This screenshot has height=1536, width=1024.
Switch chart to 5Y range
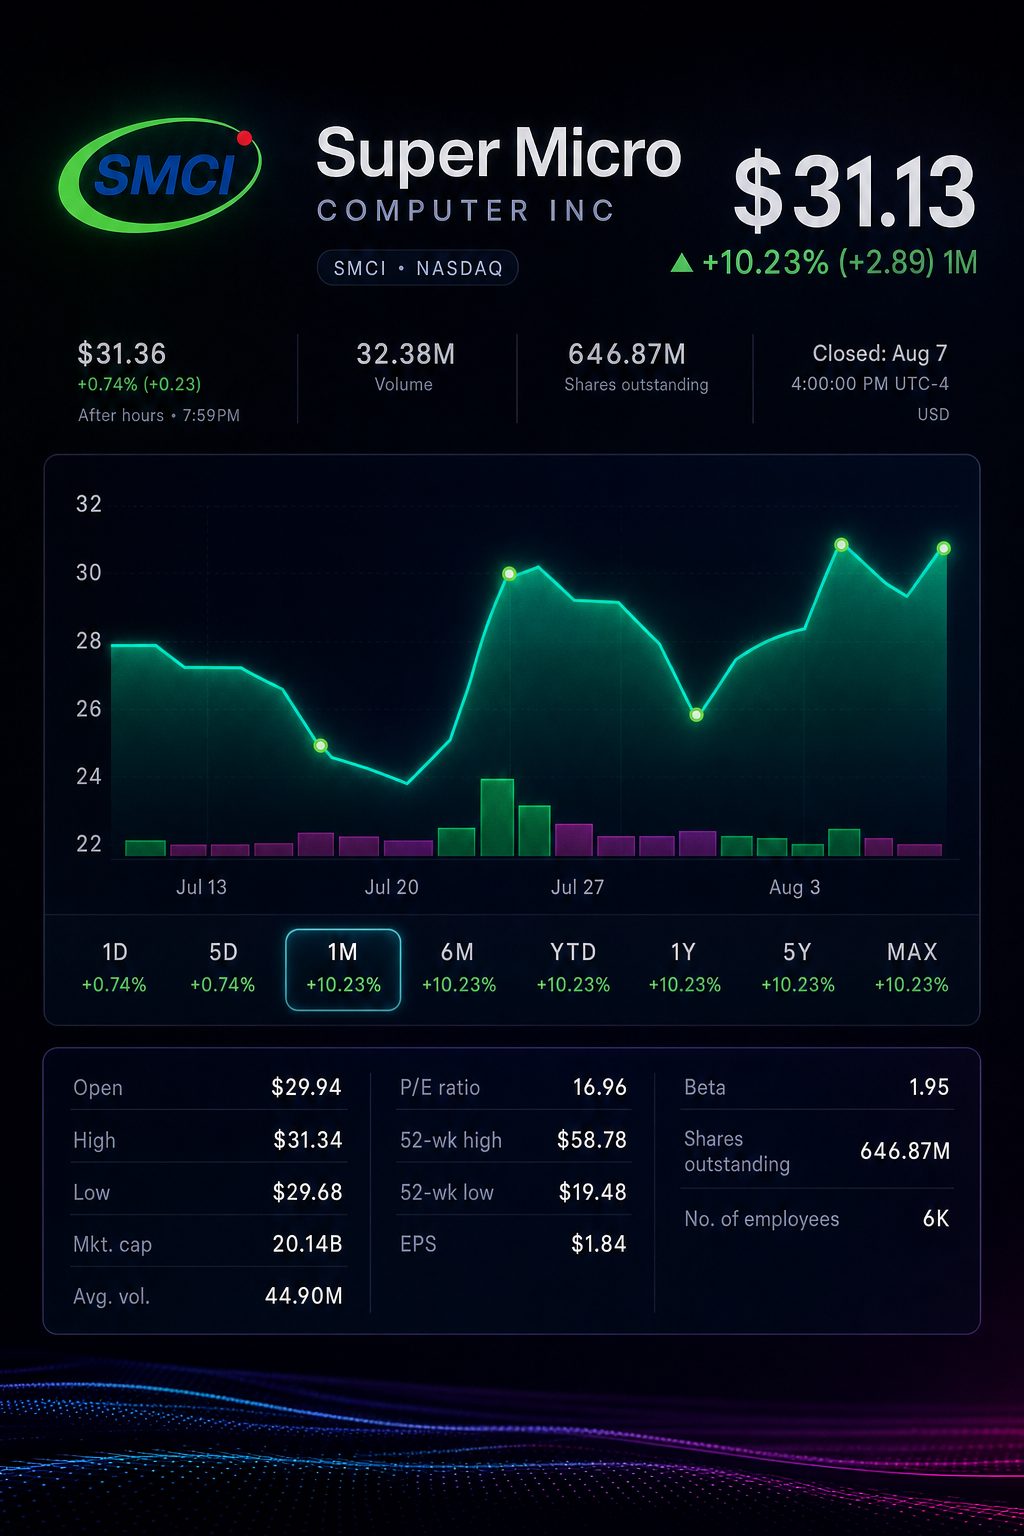tap(797, 968)
